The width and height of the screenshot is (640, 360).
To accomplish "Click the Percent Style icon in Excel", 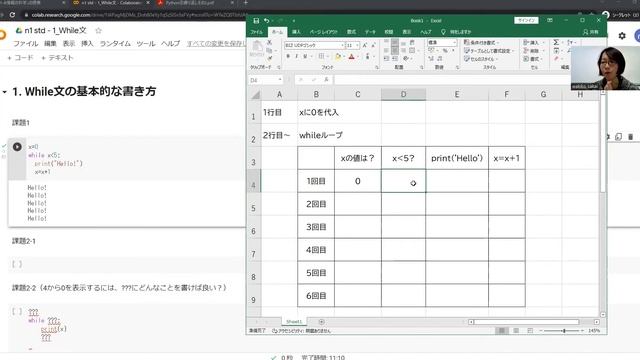I will (445, 51).
